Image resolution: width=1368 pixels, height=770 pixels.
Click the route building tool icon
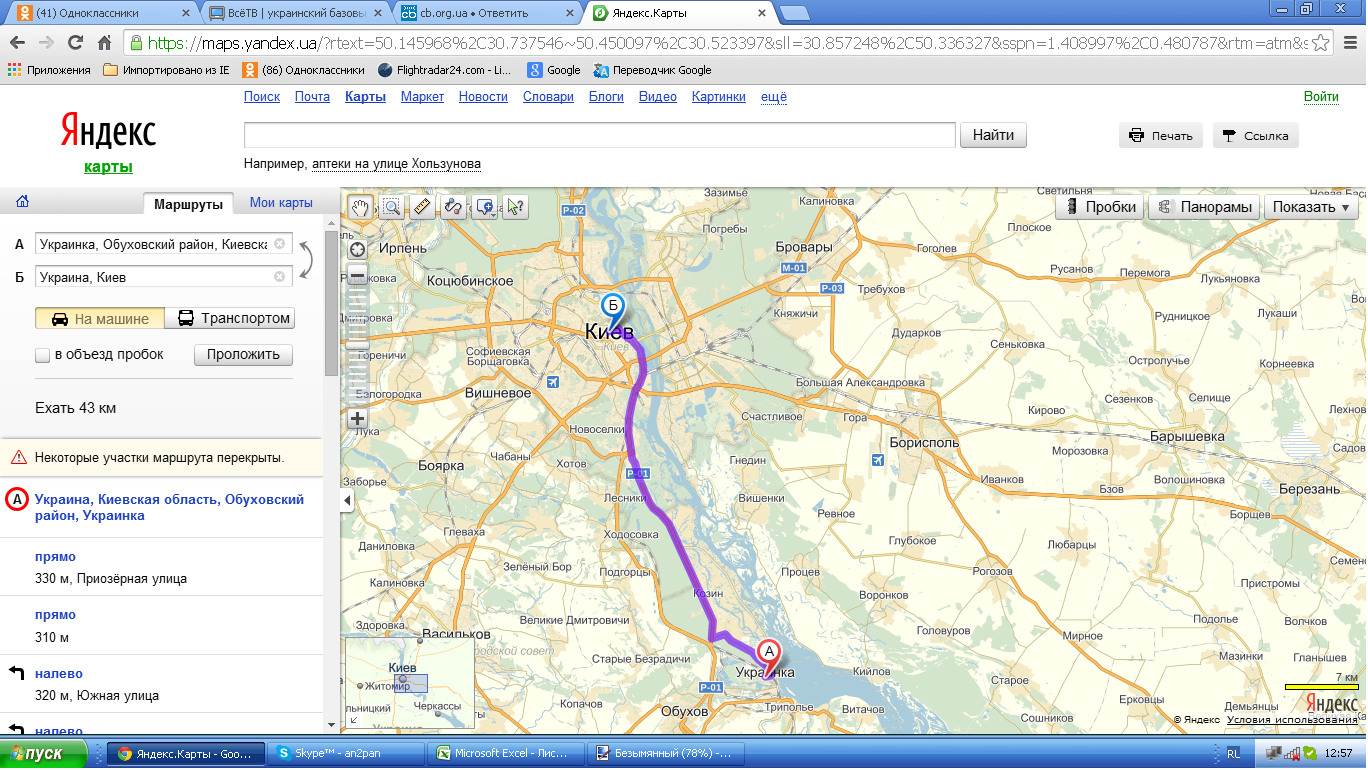click(453, 207)
